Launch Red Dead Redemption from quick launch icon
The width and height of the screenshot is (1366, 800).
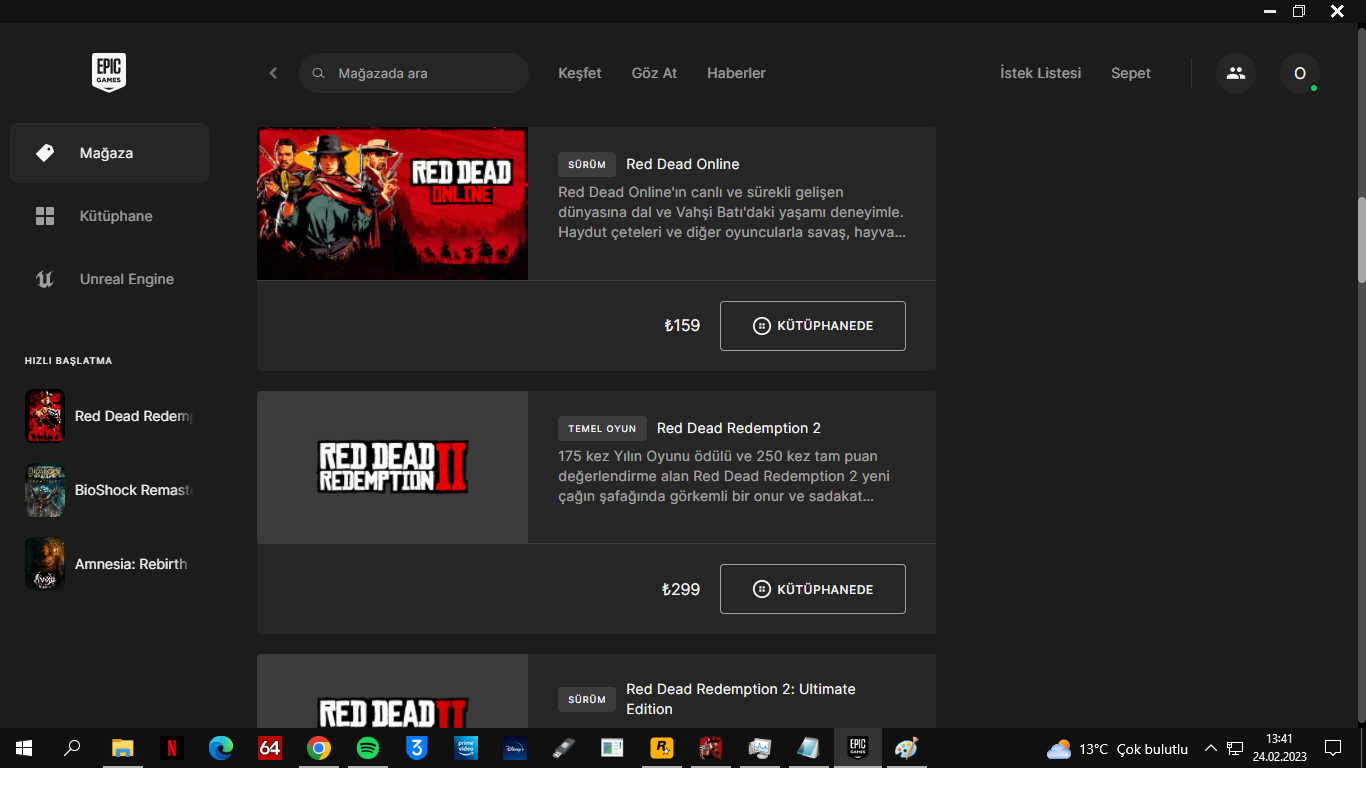45,416
